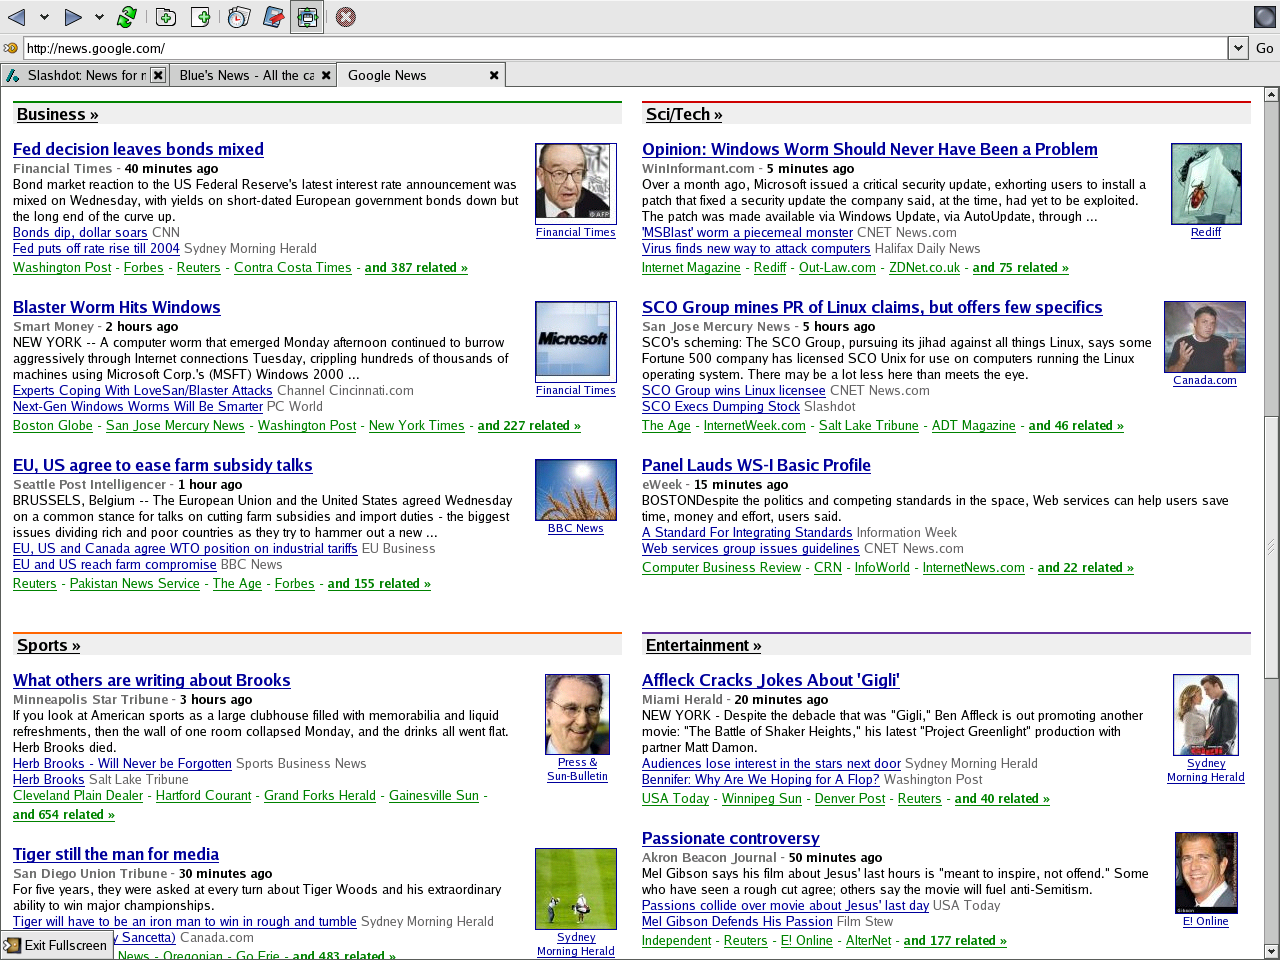Click the Exit Fullscreen button
Viewport: 1280px width, 960px height.
(57, 945)
